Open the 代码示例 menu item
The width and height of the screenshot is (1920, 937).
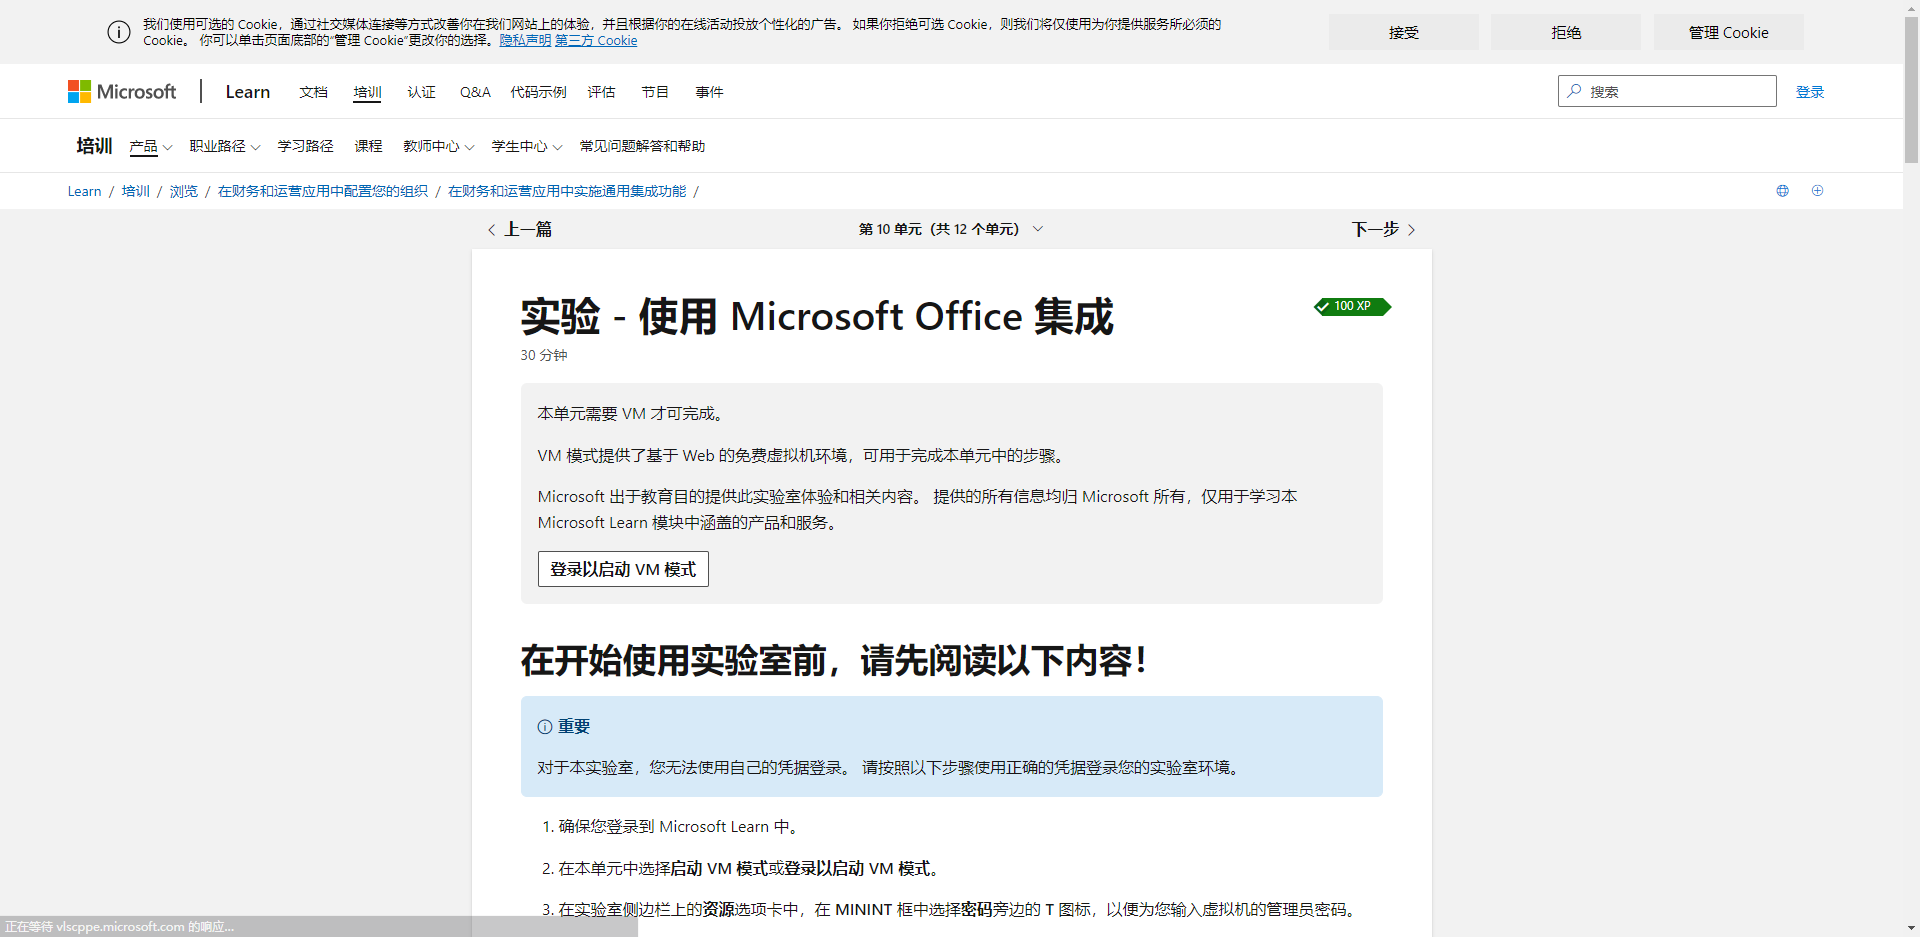538,92
